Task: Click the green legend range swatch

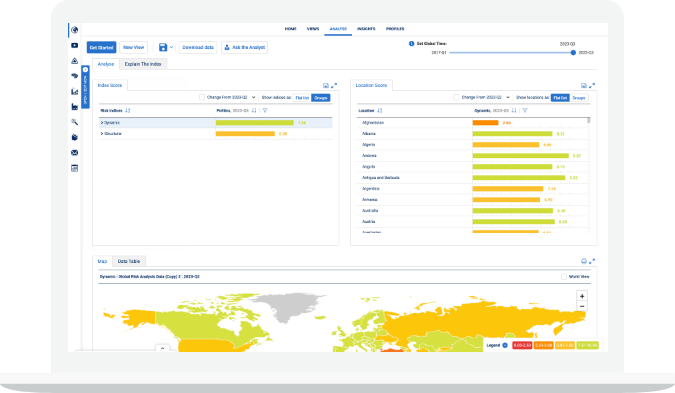Action: click(x=588, y=345)
